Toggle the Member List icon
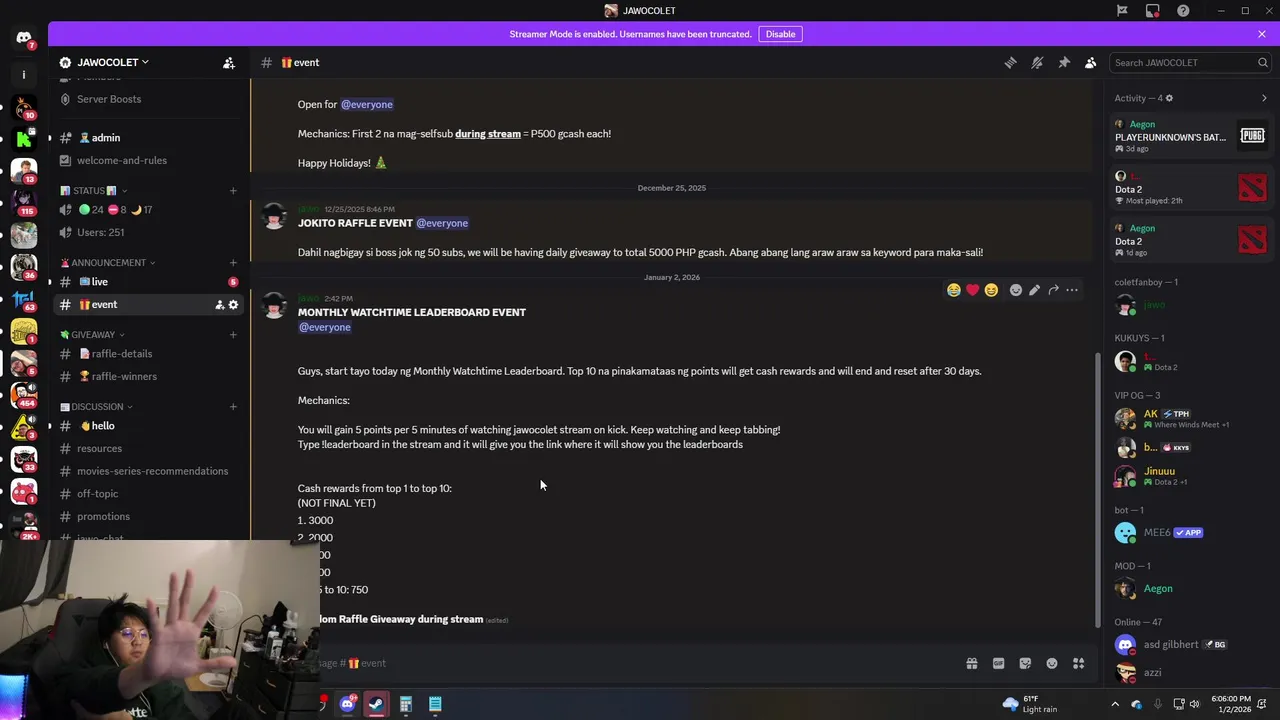 pos(1091,62)
